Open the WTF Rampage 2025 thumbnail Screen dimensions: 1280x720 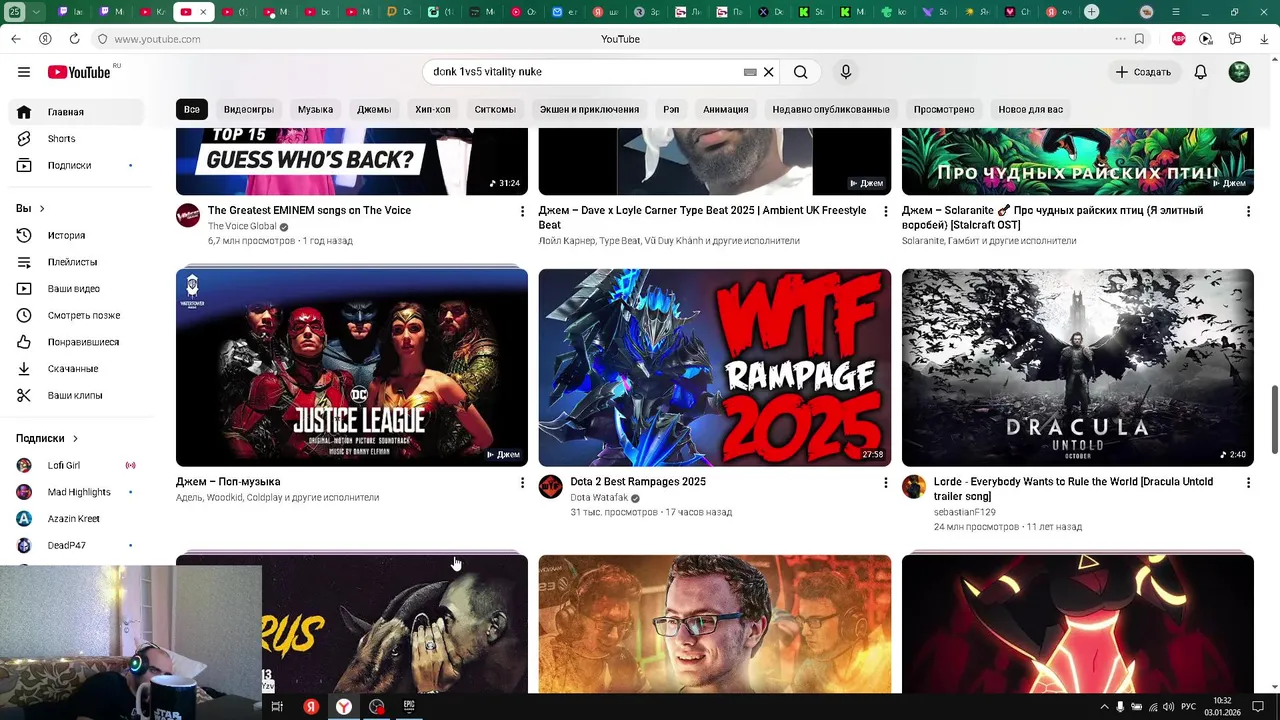coord(715,368)
